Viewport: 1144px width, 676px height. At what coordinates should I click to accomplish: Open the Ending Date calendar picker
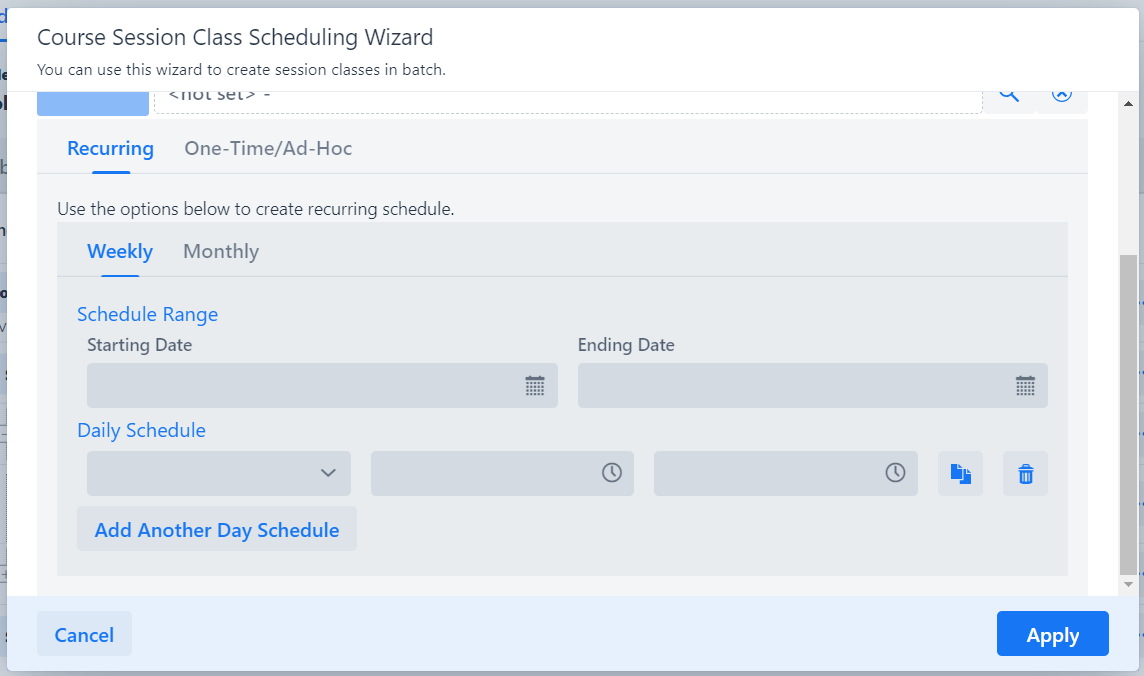coord(1025,386)
